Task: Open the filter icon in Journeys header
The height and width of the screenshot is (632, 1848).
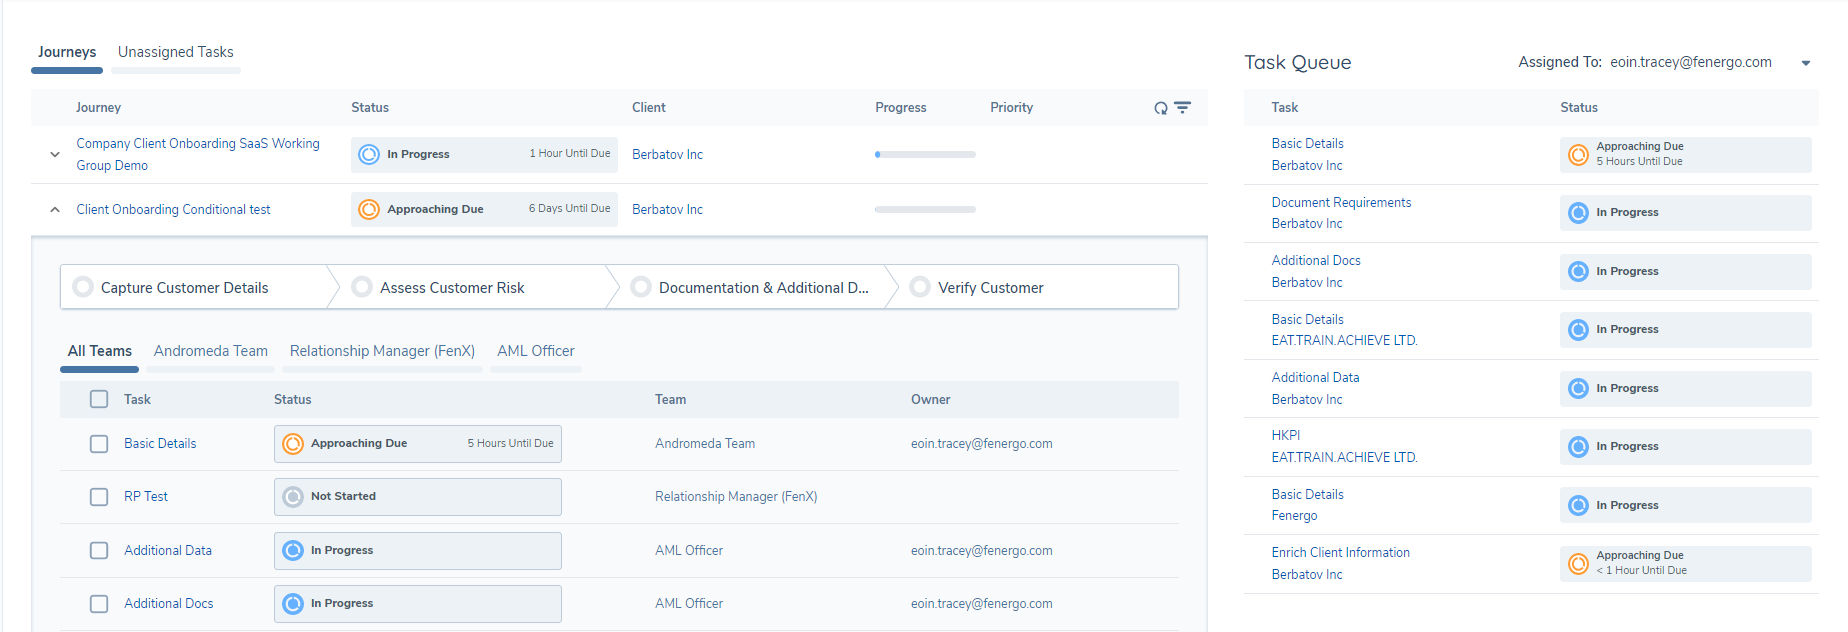Action: (1182, 108)
